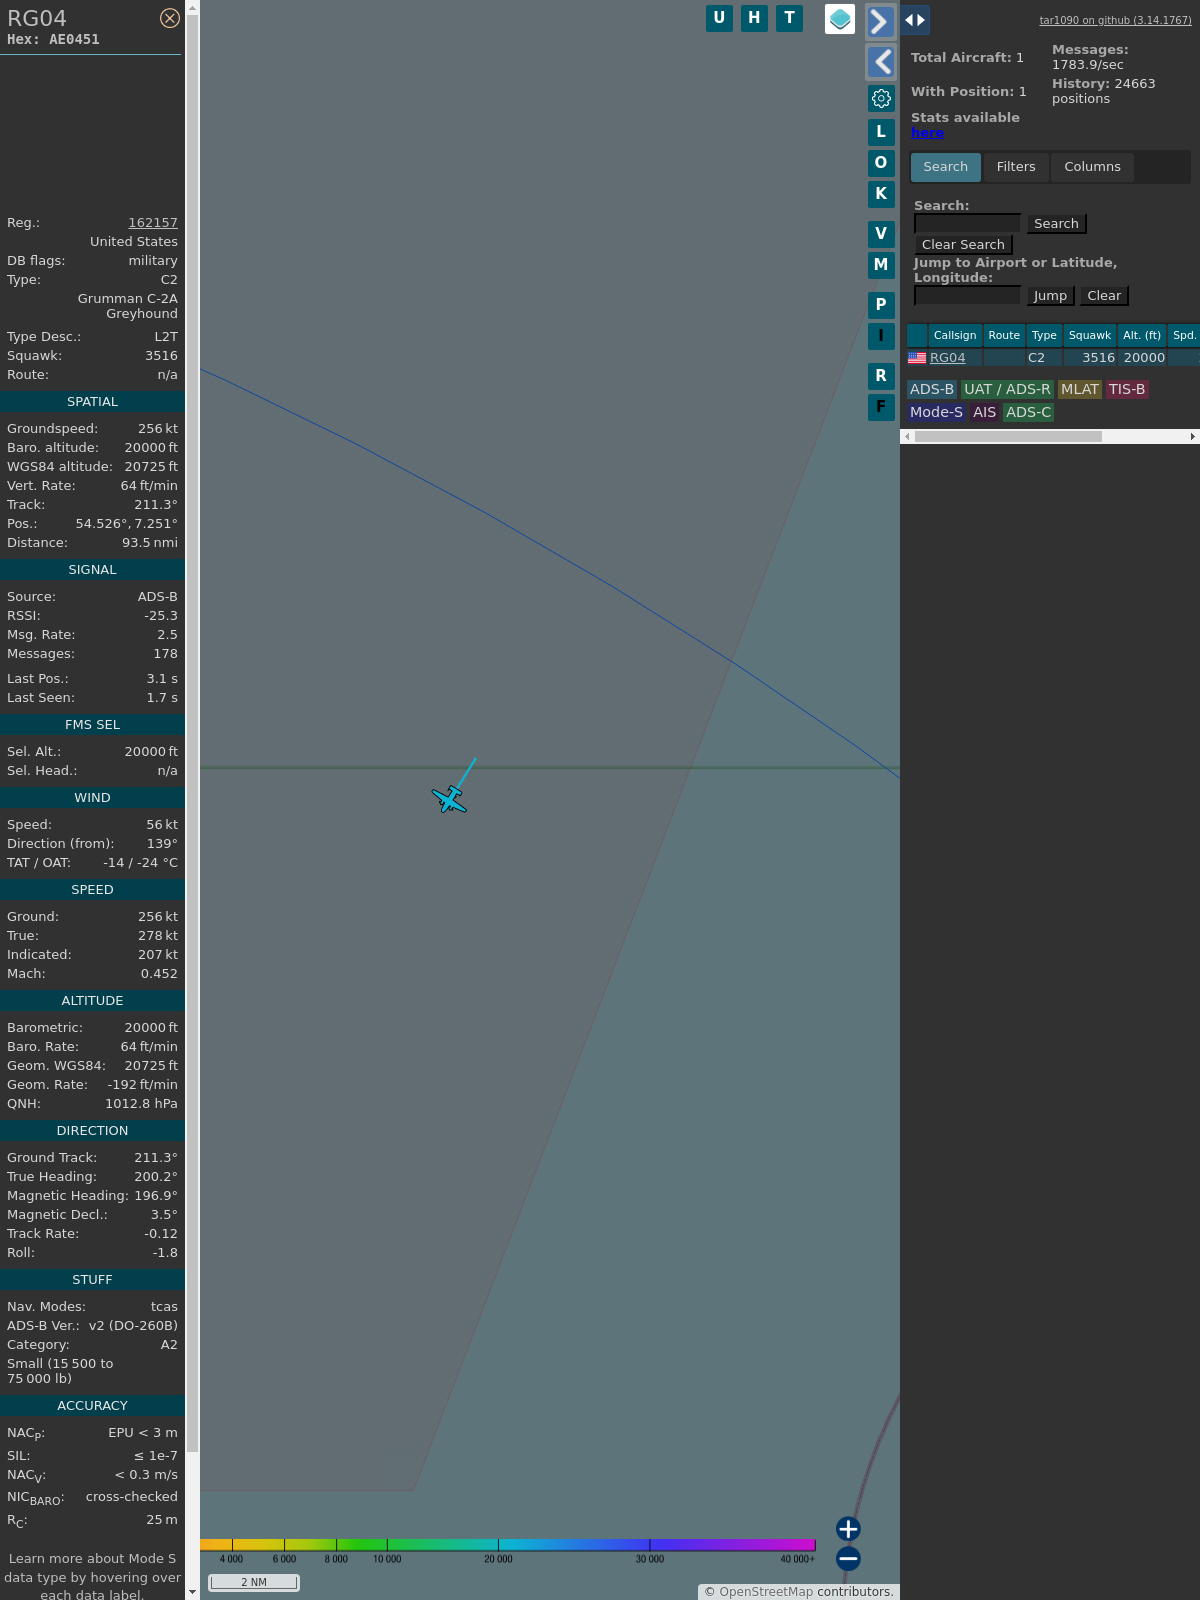The height and width of the screenshot is (1600, 1200).
Task: Click the 20000 altitude cell in table
Action: tap(1143, 358)
